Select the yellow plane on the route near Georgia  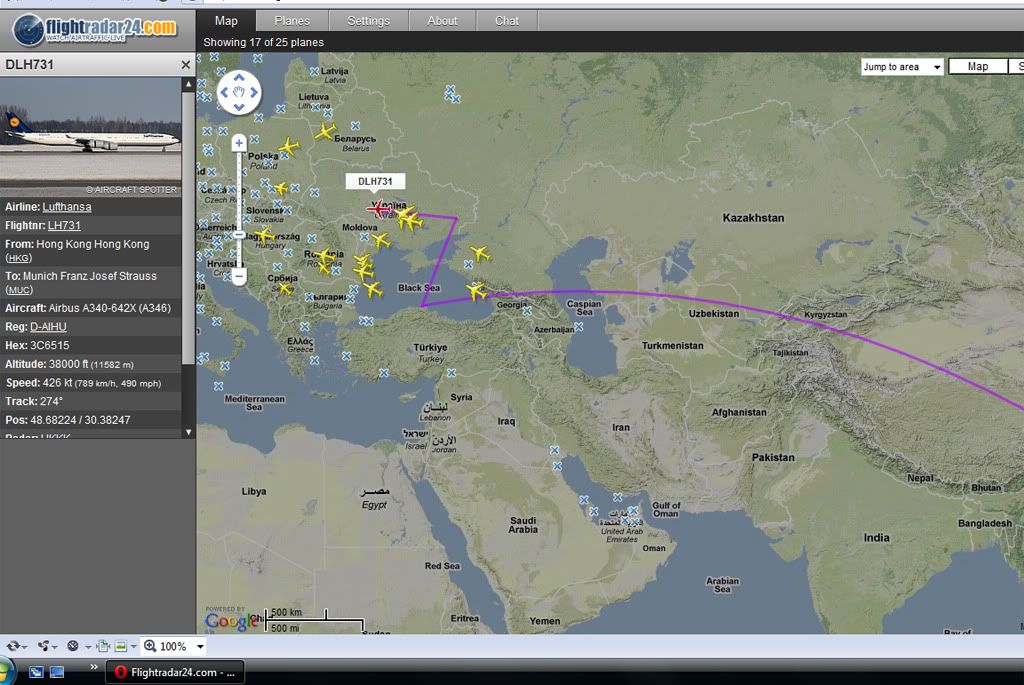click(476, 291)
